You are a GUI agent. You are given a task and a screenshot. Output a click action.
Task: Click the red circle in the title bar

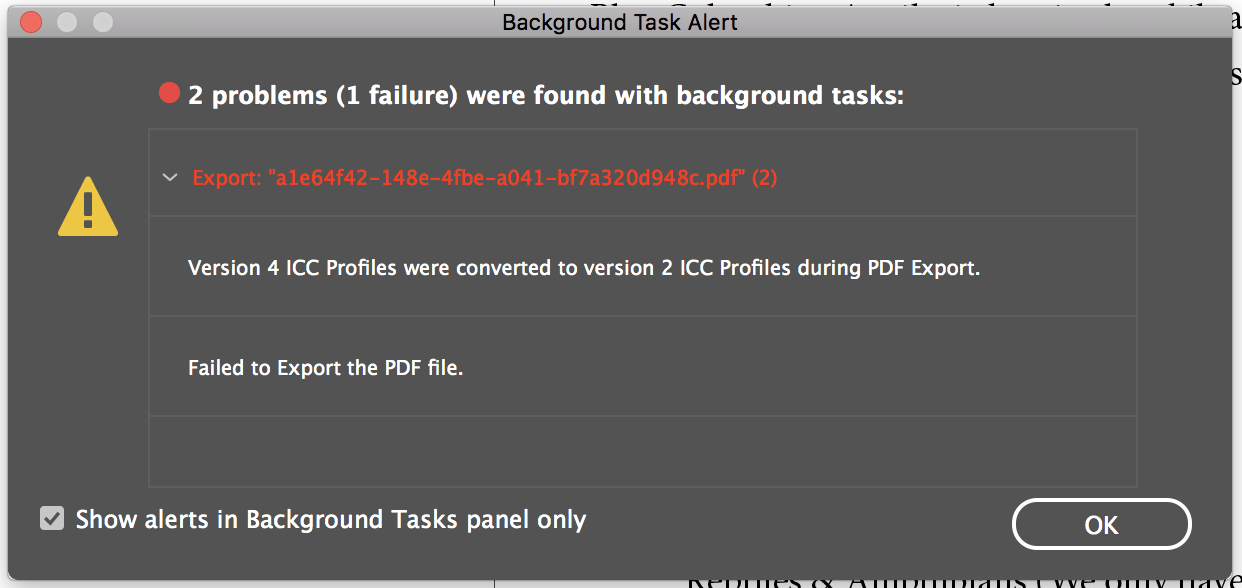pos(31,21)
